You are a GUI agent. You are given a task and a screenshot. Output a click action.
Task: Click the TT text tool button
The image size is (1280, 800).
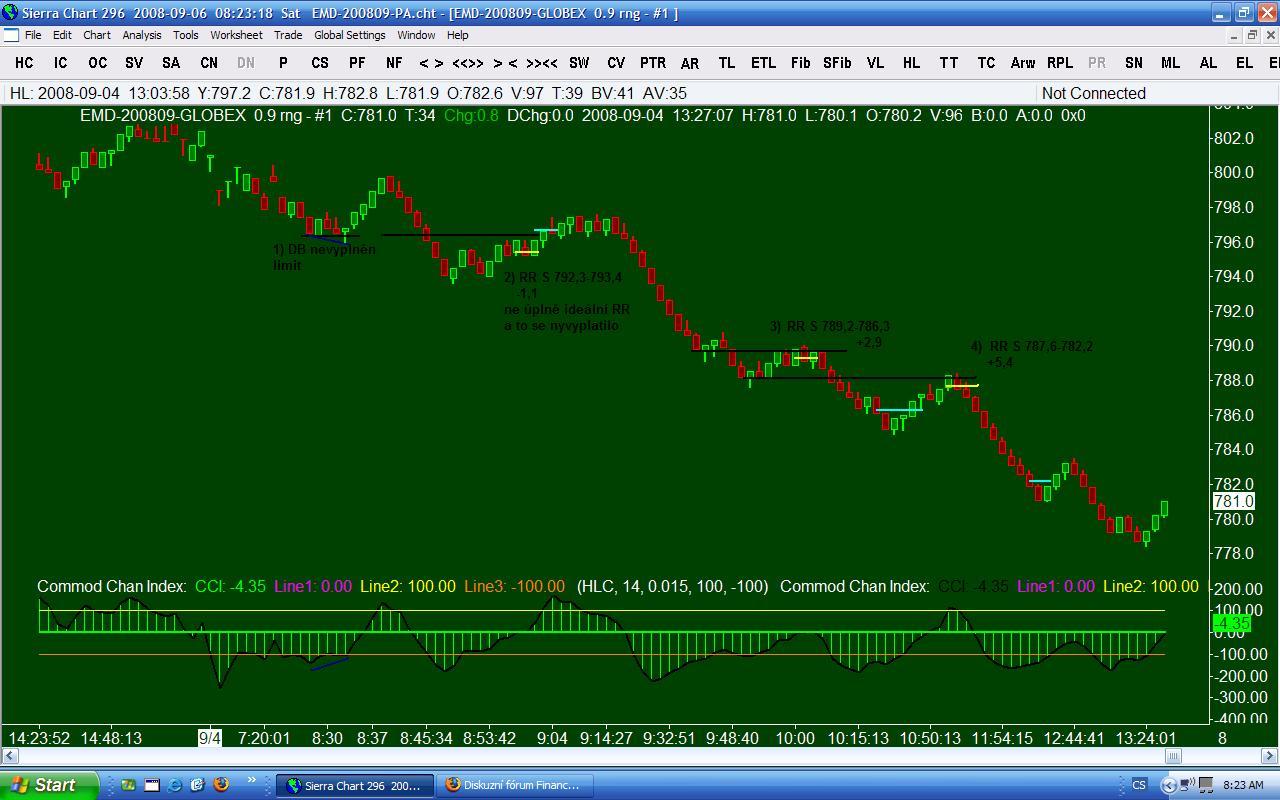point(948,62)
